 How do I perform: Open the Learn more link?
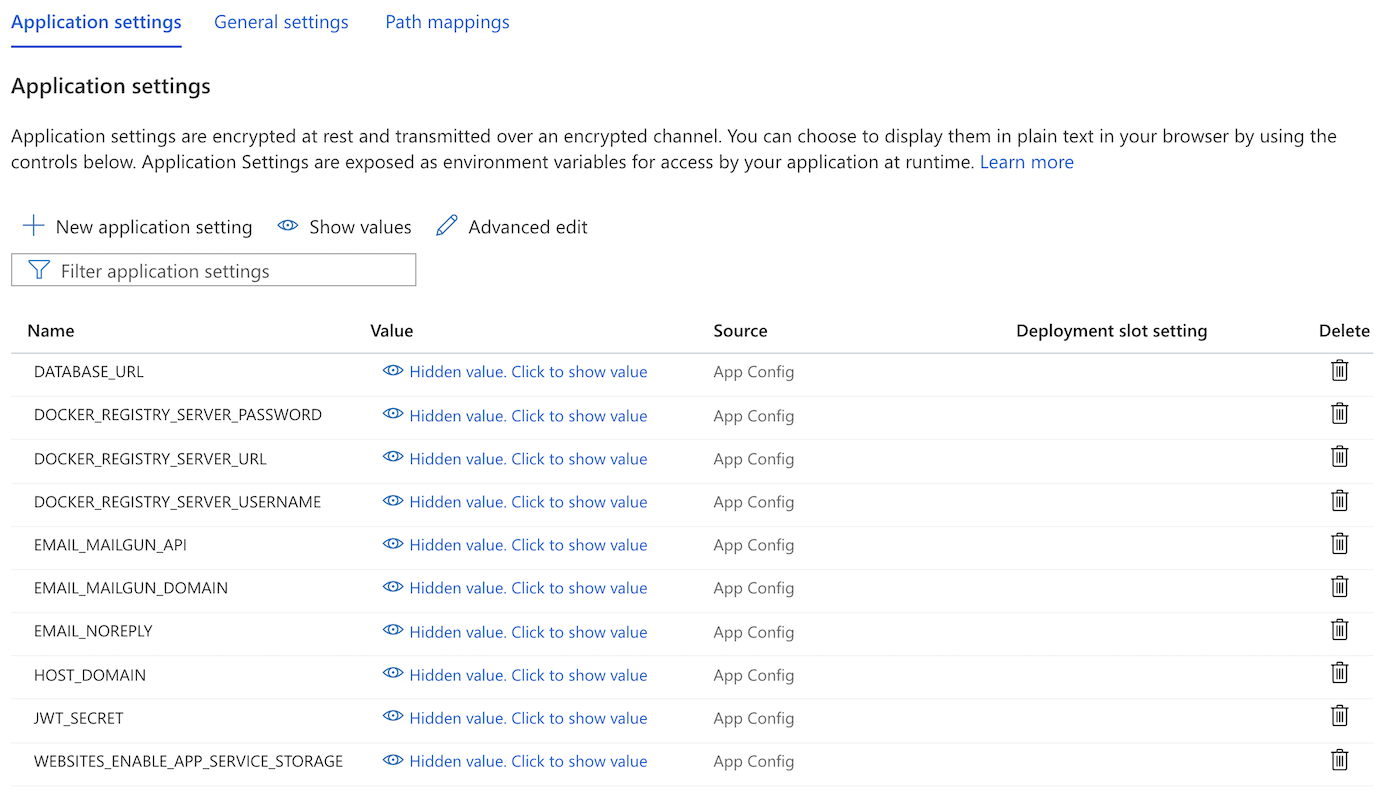(x=1026, y=162)
